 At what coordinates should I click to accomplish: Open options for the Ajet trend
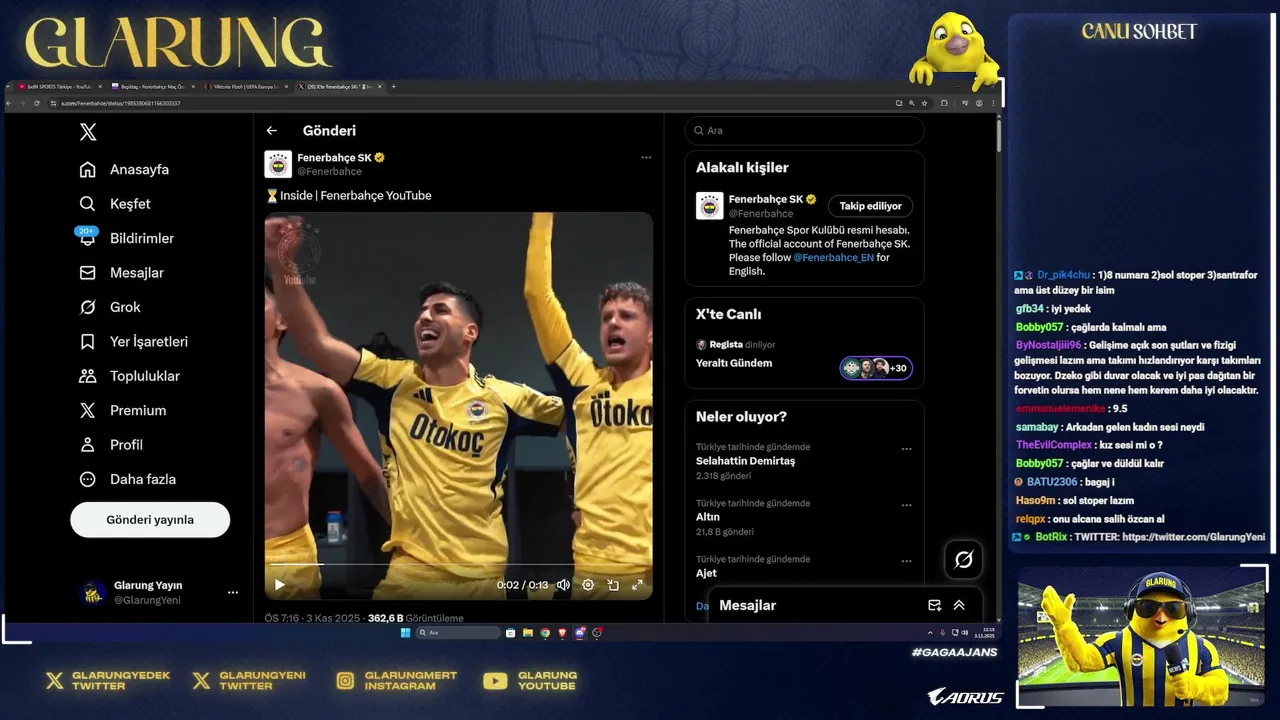pyautogui.click(x=906, y=561)
